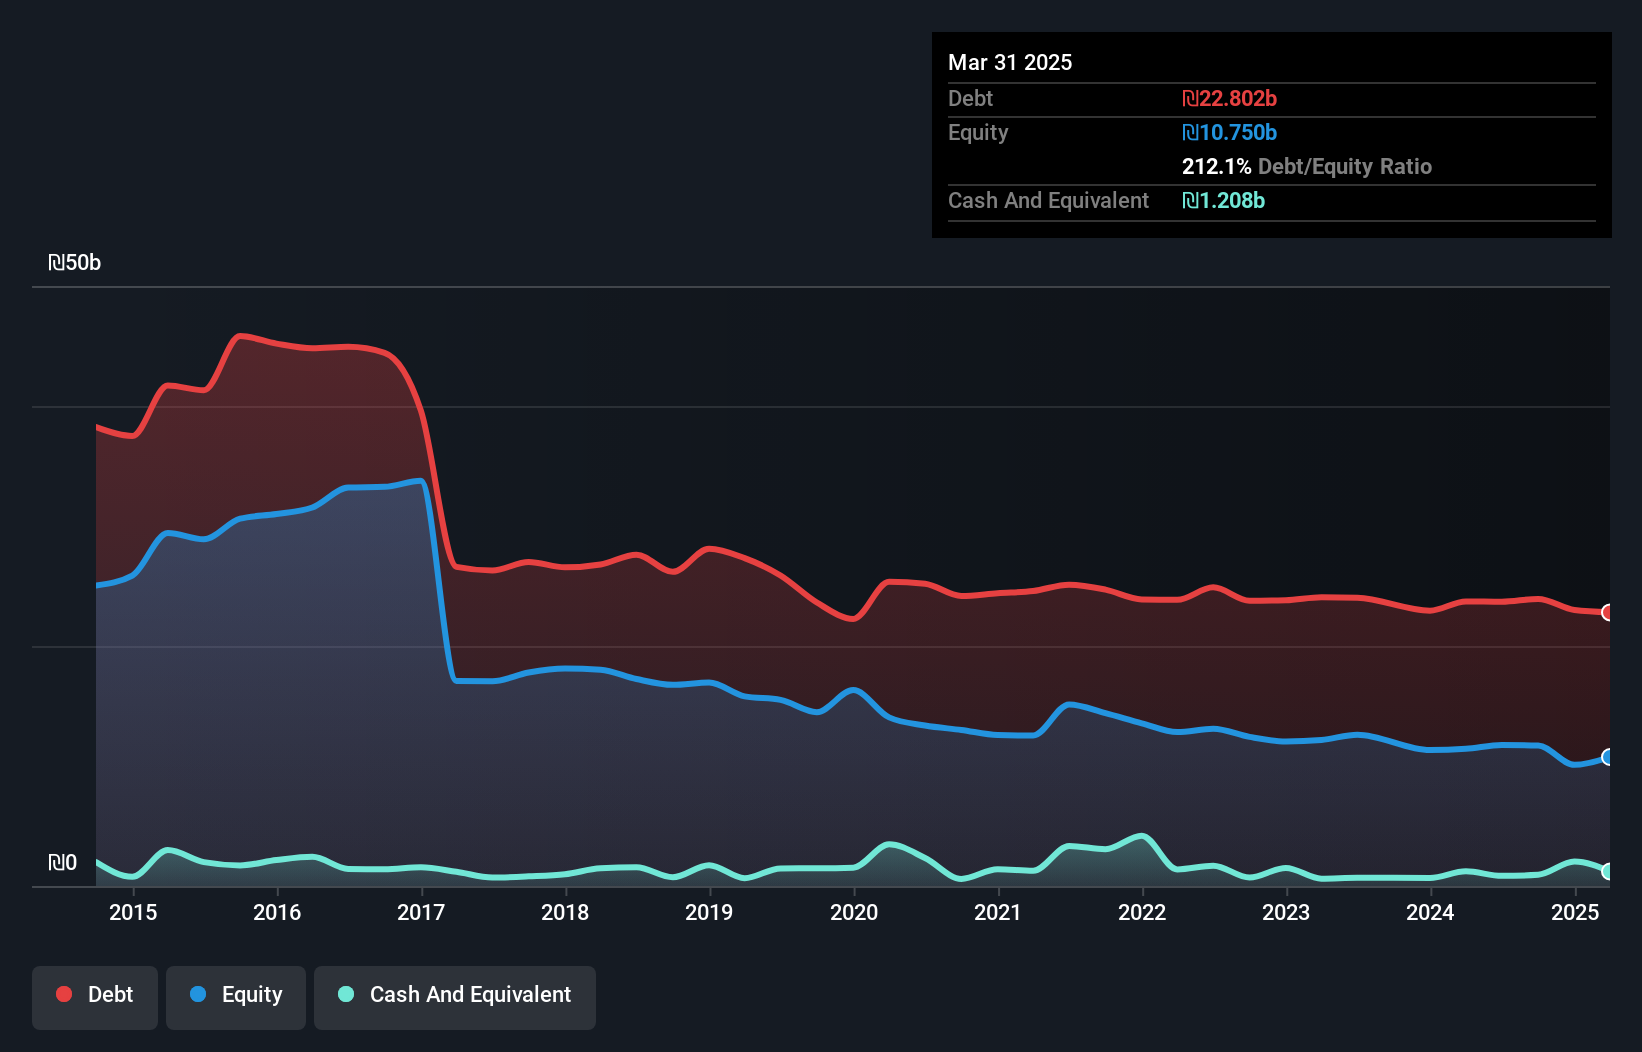Select the 2025 year axis label
This screenshot has width=1642, height=1052.
tap(1576, 913)
